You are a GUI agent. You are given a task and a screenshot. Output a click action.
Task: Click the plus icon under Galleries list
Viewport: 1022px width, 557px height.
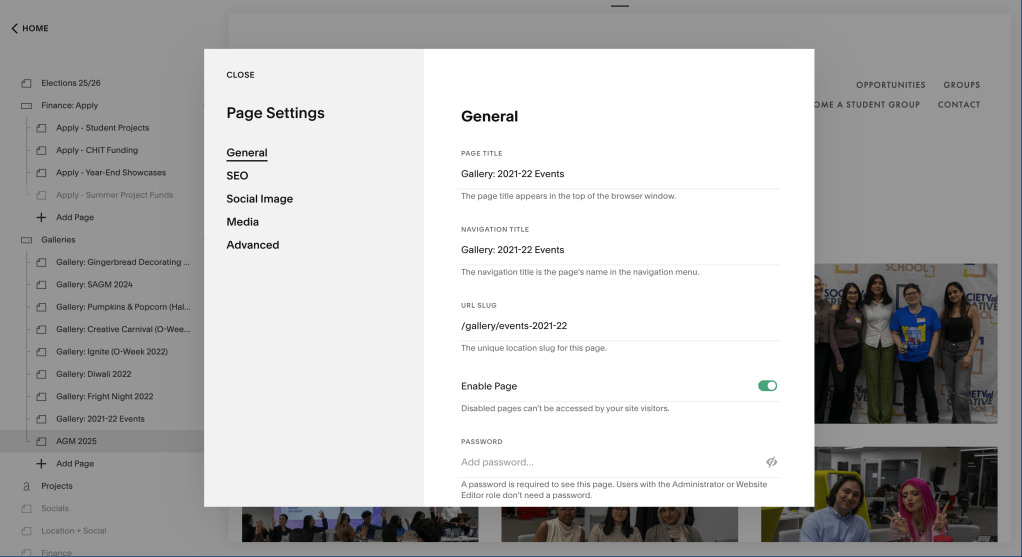click(41, 464)
